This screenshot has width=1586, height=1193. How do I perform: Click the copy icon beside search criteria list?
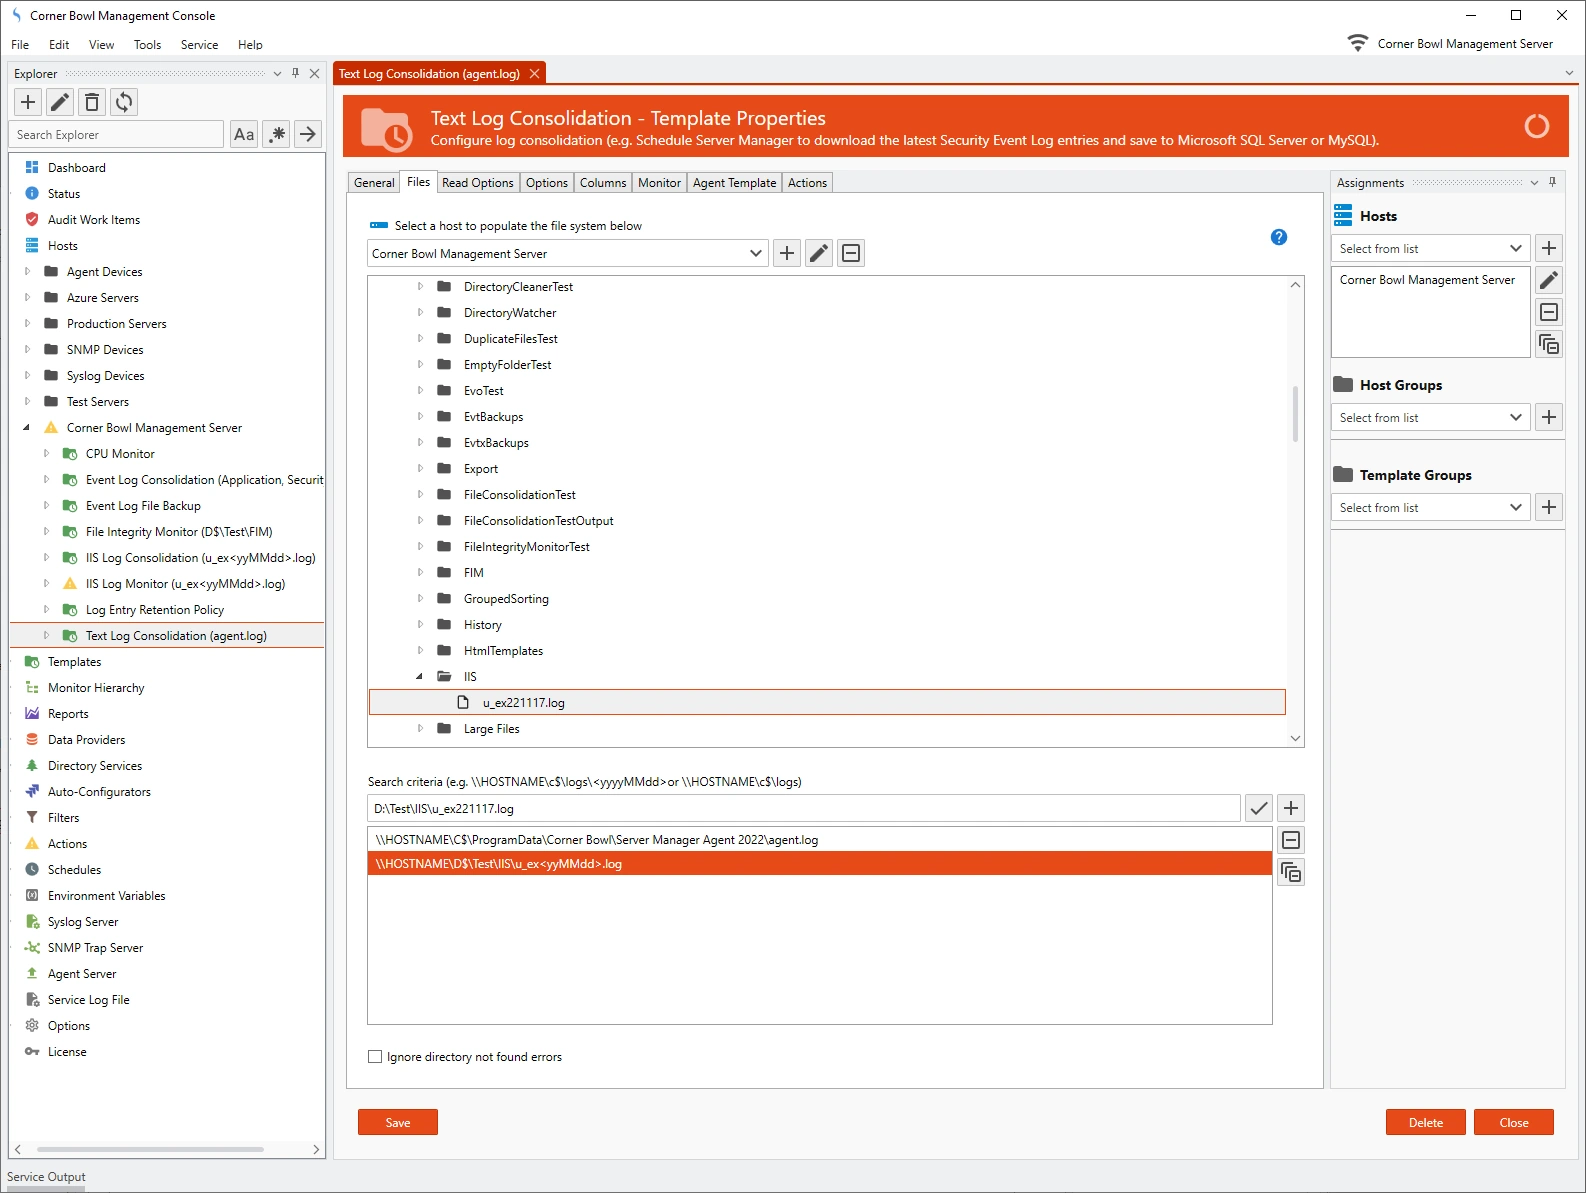tap(1291, 873)
